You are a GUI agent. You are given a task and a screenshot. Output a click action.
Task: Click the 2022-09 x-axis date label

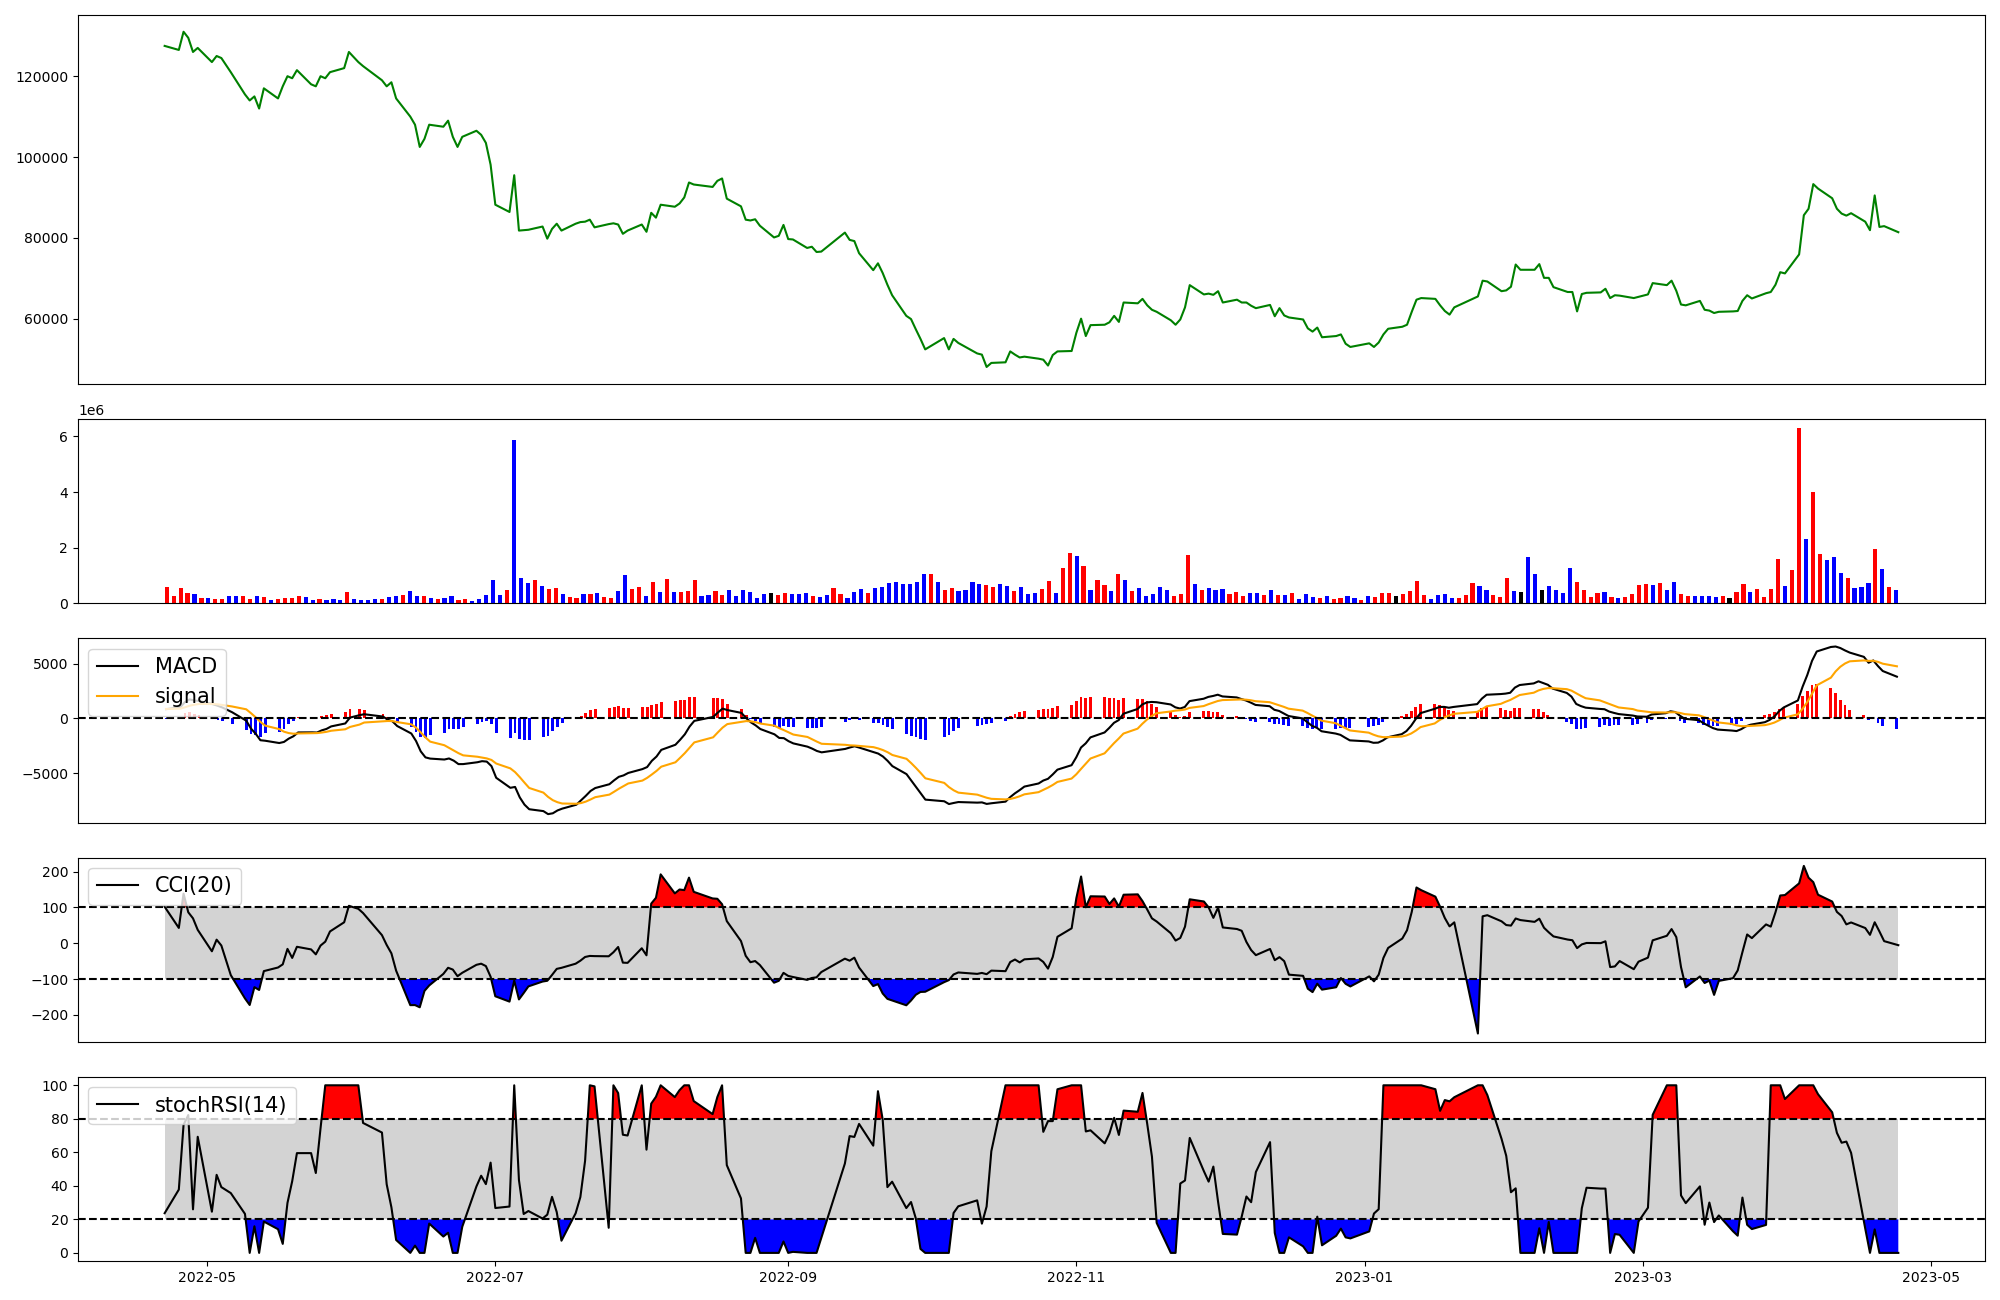click(789, 1277)
